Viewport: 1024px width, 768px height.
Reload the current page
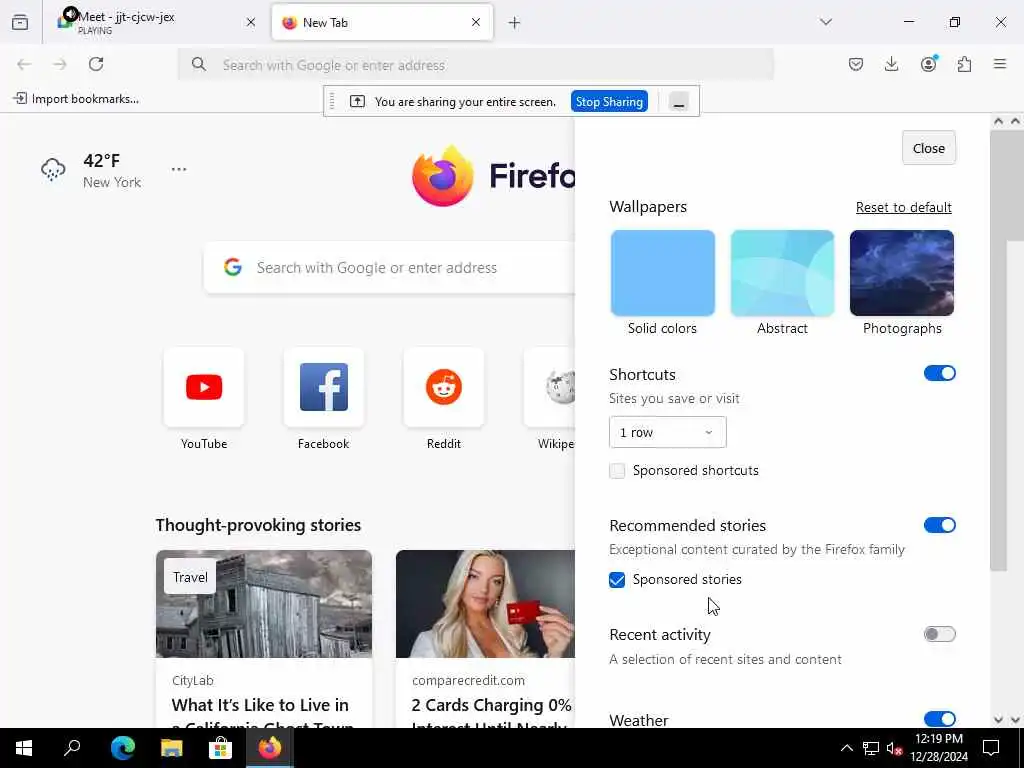[x=96, y=64]
